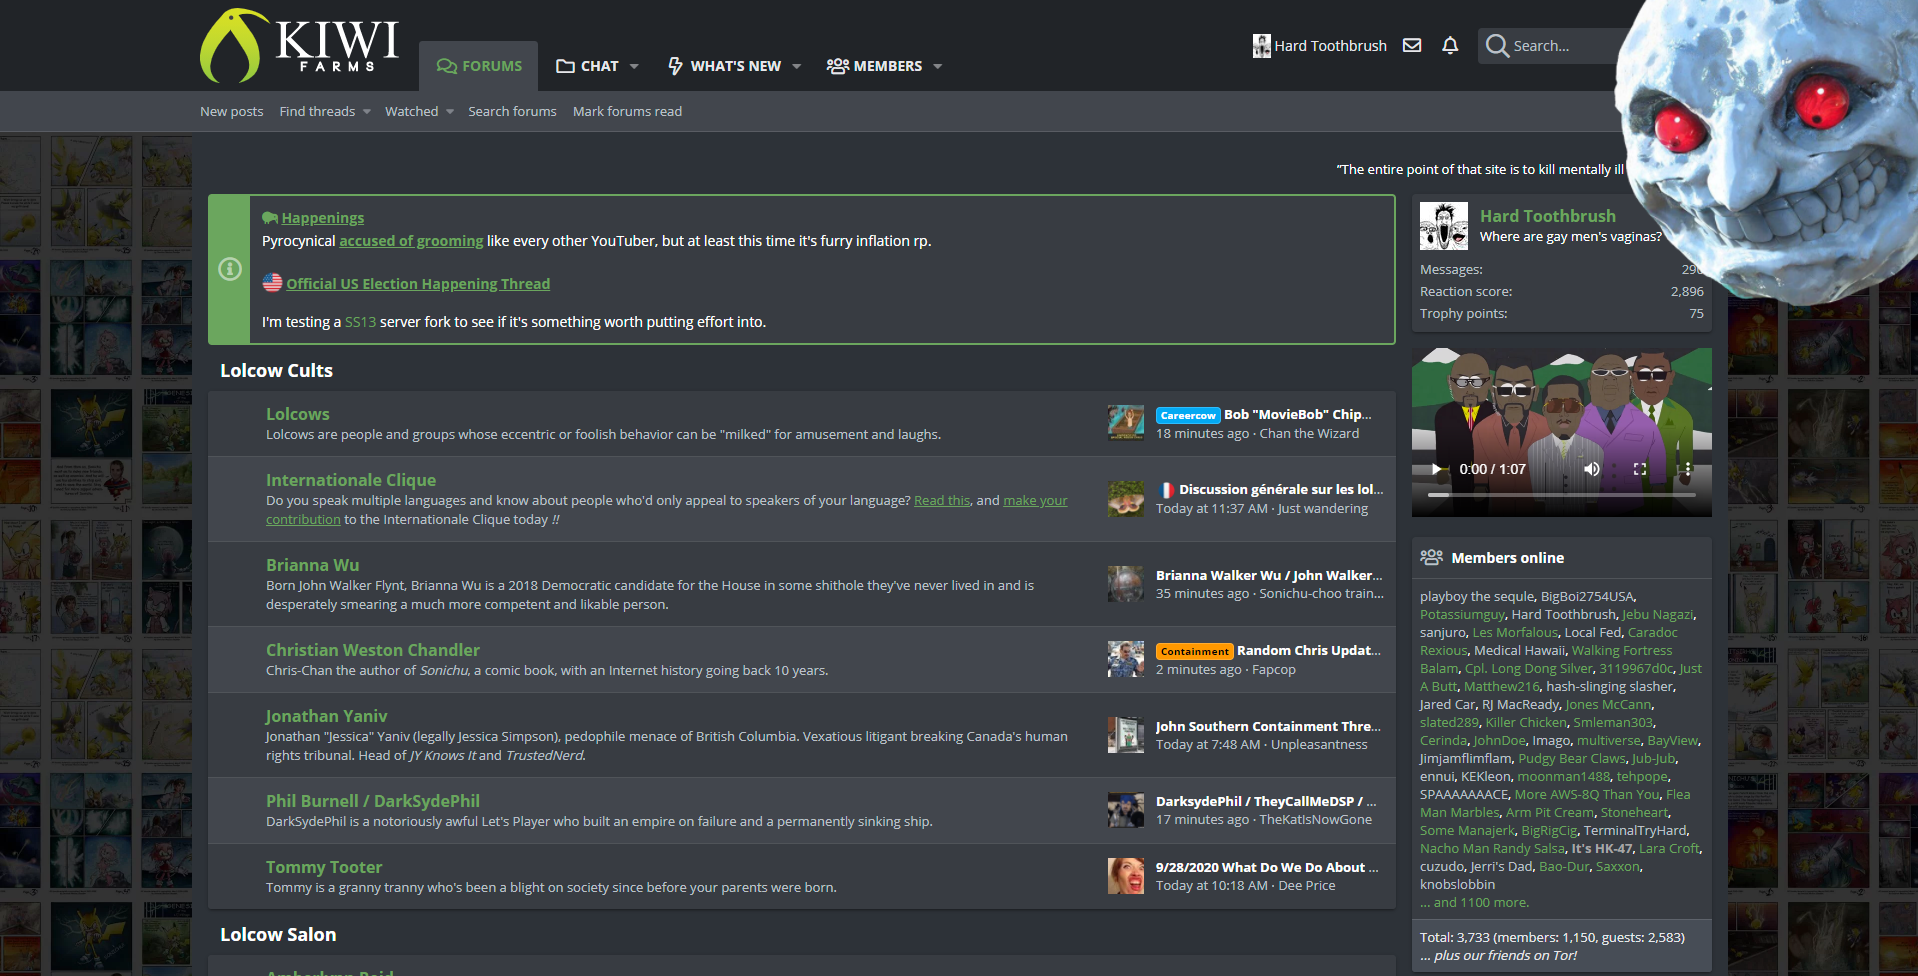Open video more options menu

[x=1688, y=469]
